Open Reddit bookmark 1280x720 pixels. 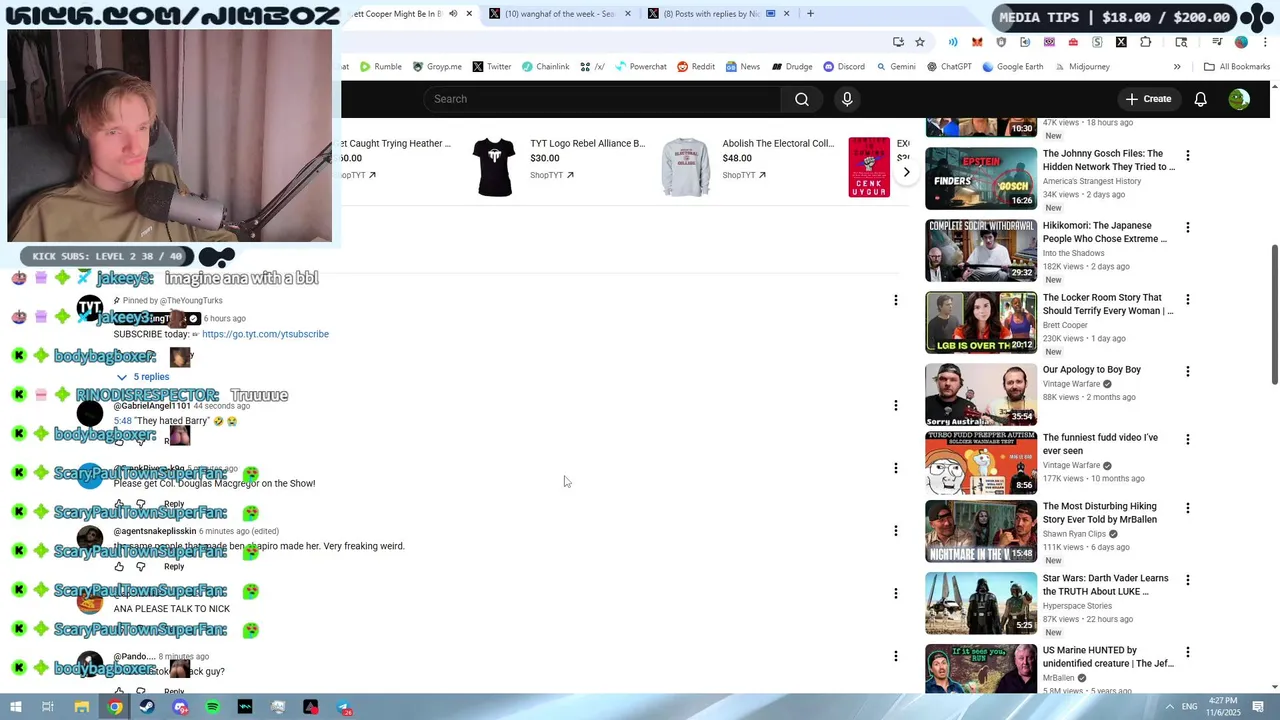696,67
